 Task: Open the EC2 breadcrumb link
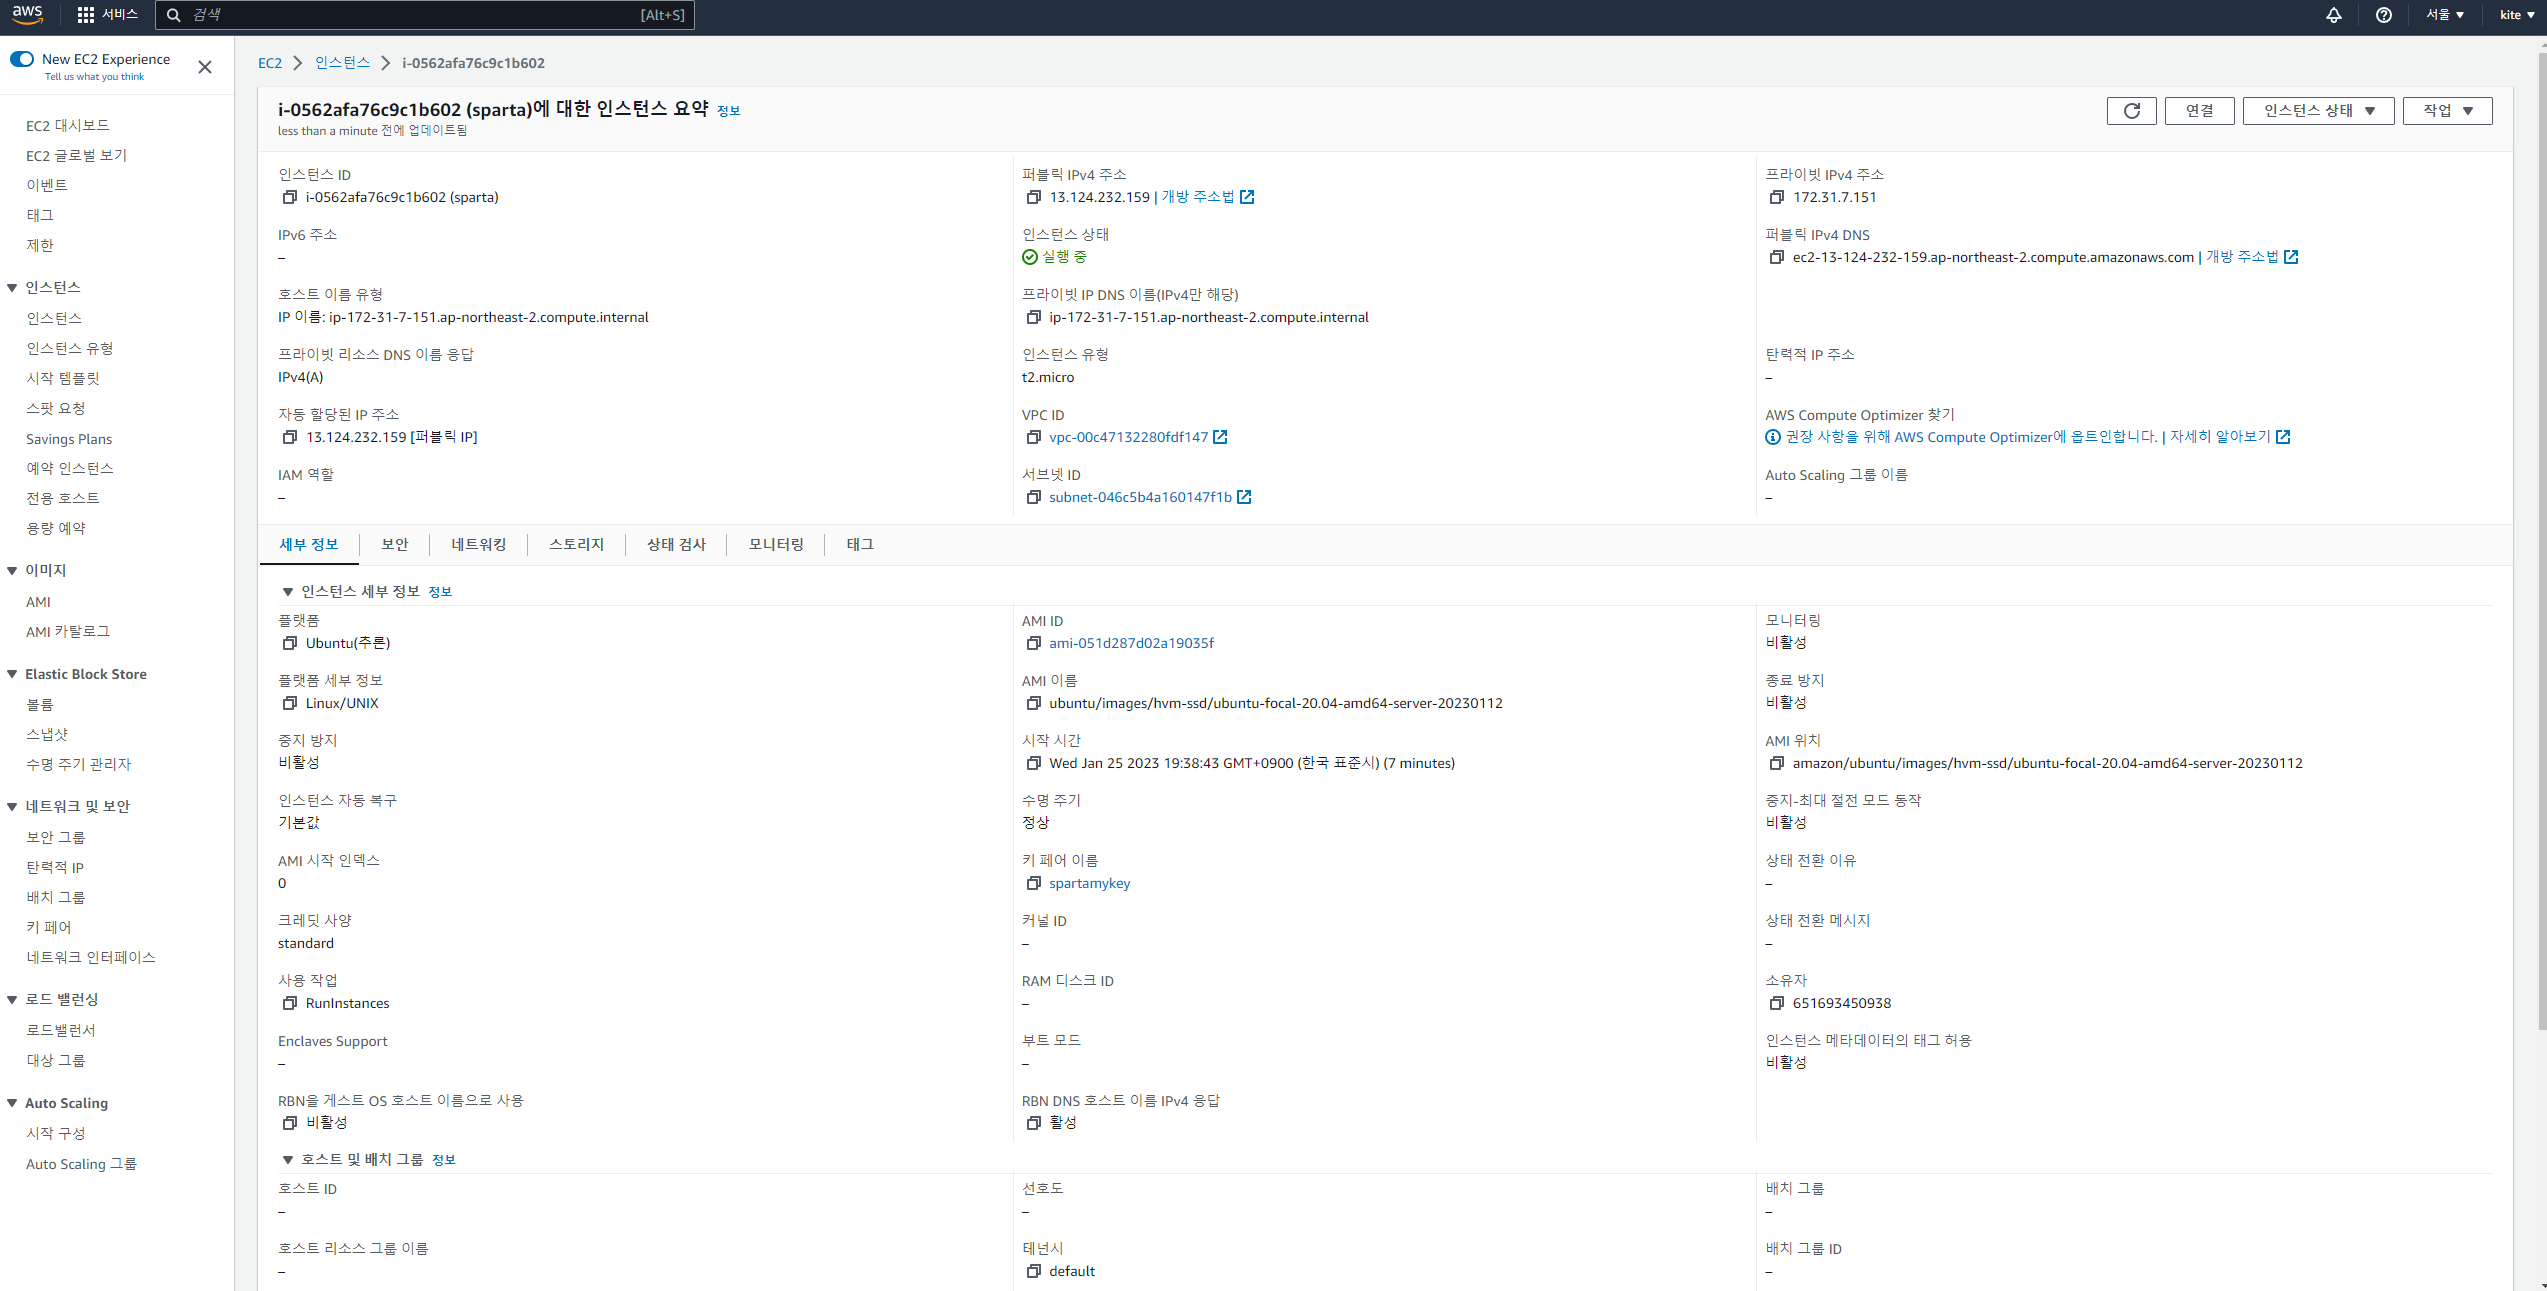(x=270, y=63)
